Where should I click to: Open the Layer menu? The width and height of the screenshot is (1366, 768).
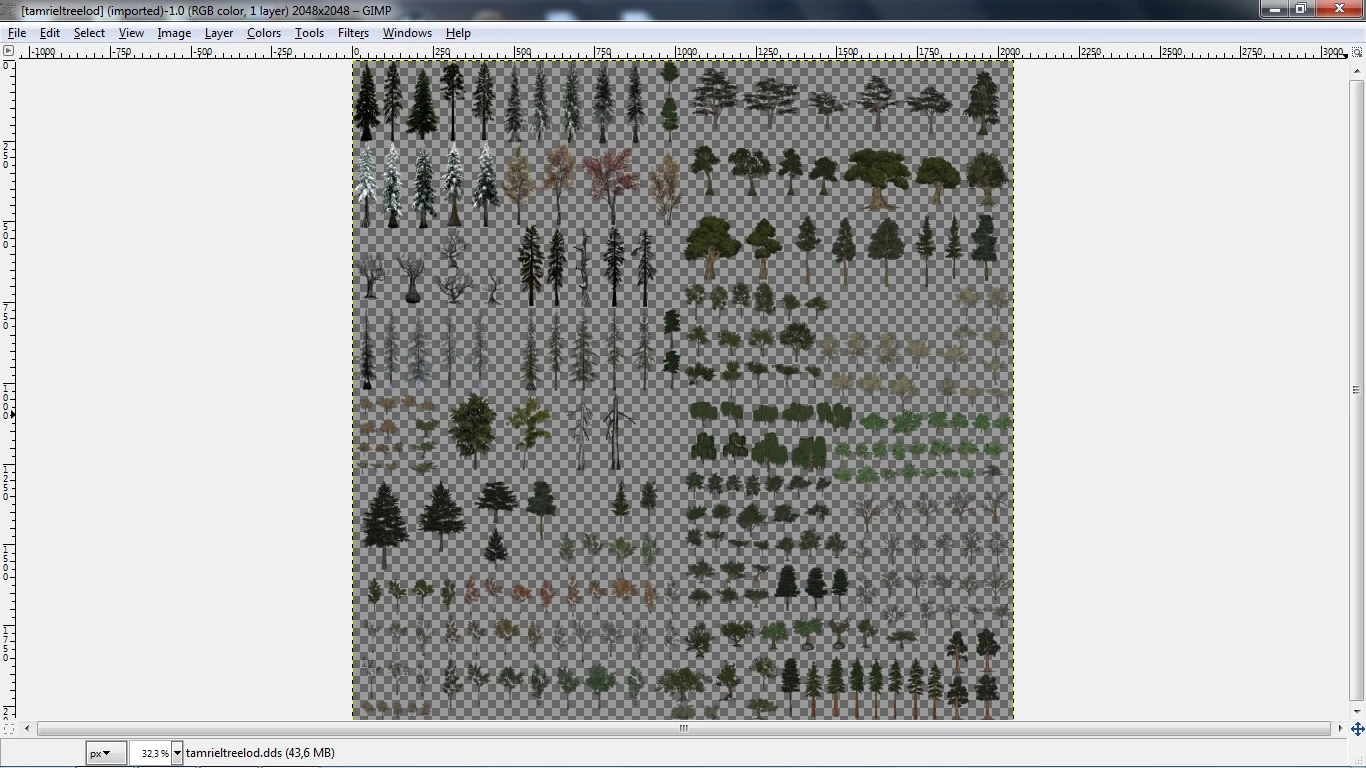pyautogui.click(x=219, y=33)
